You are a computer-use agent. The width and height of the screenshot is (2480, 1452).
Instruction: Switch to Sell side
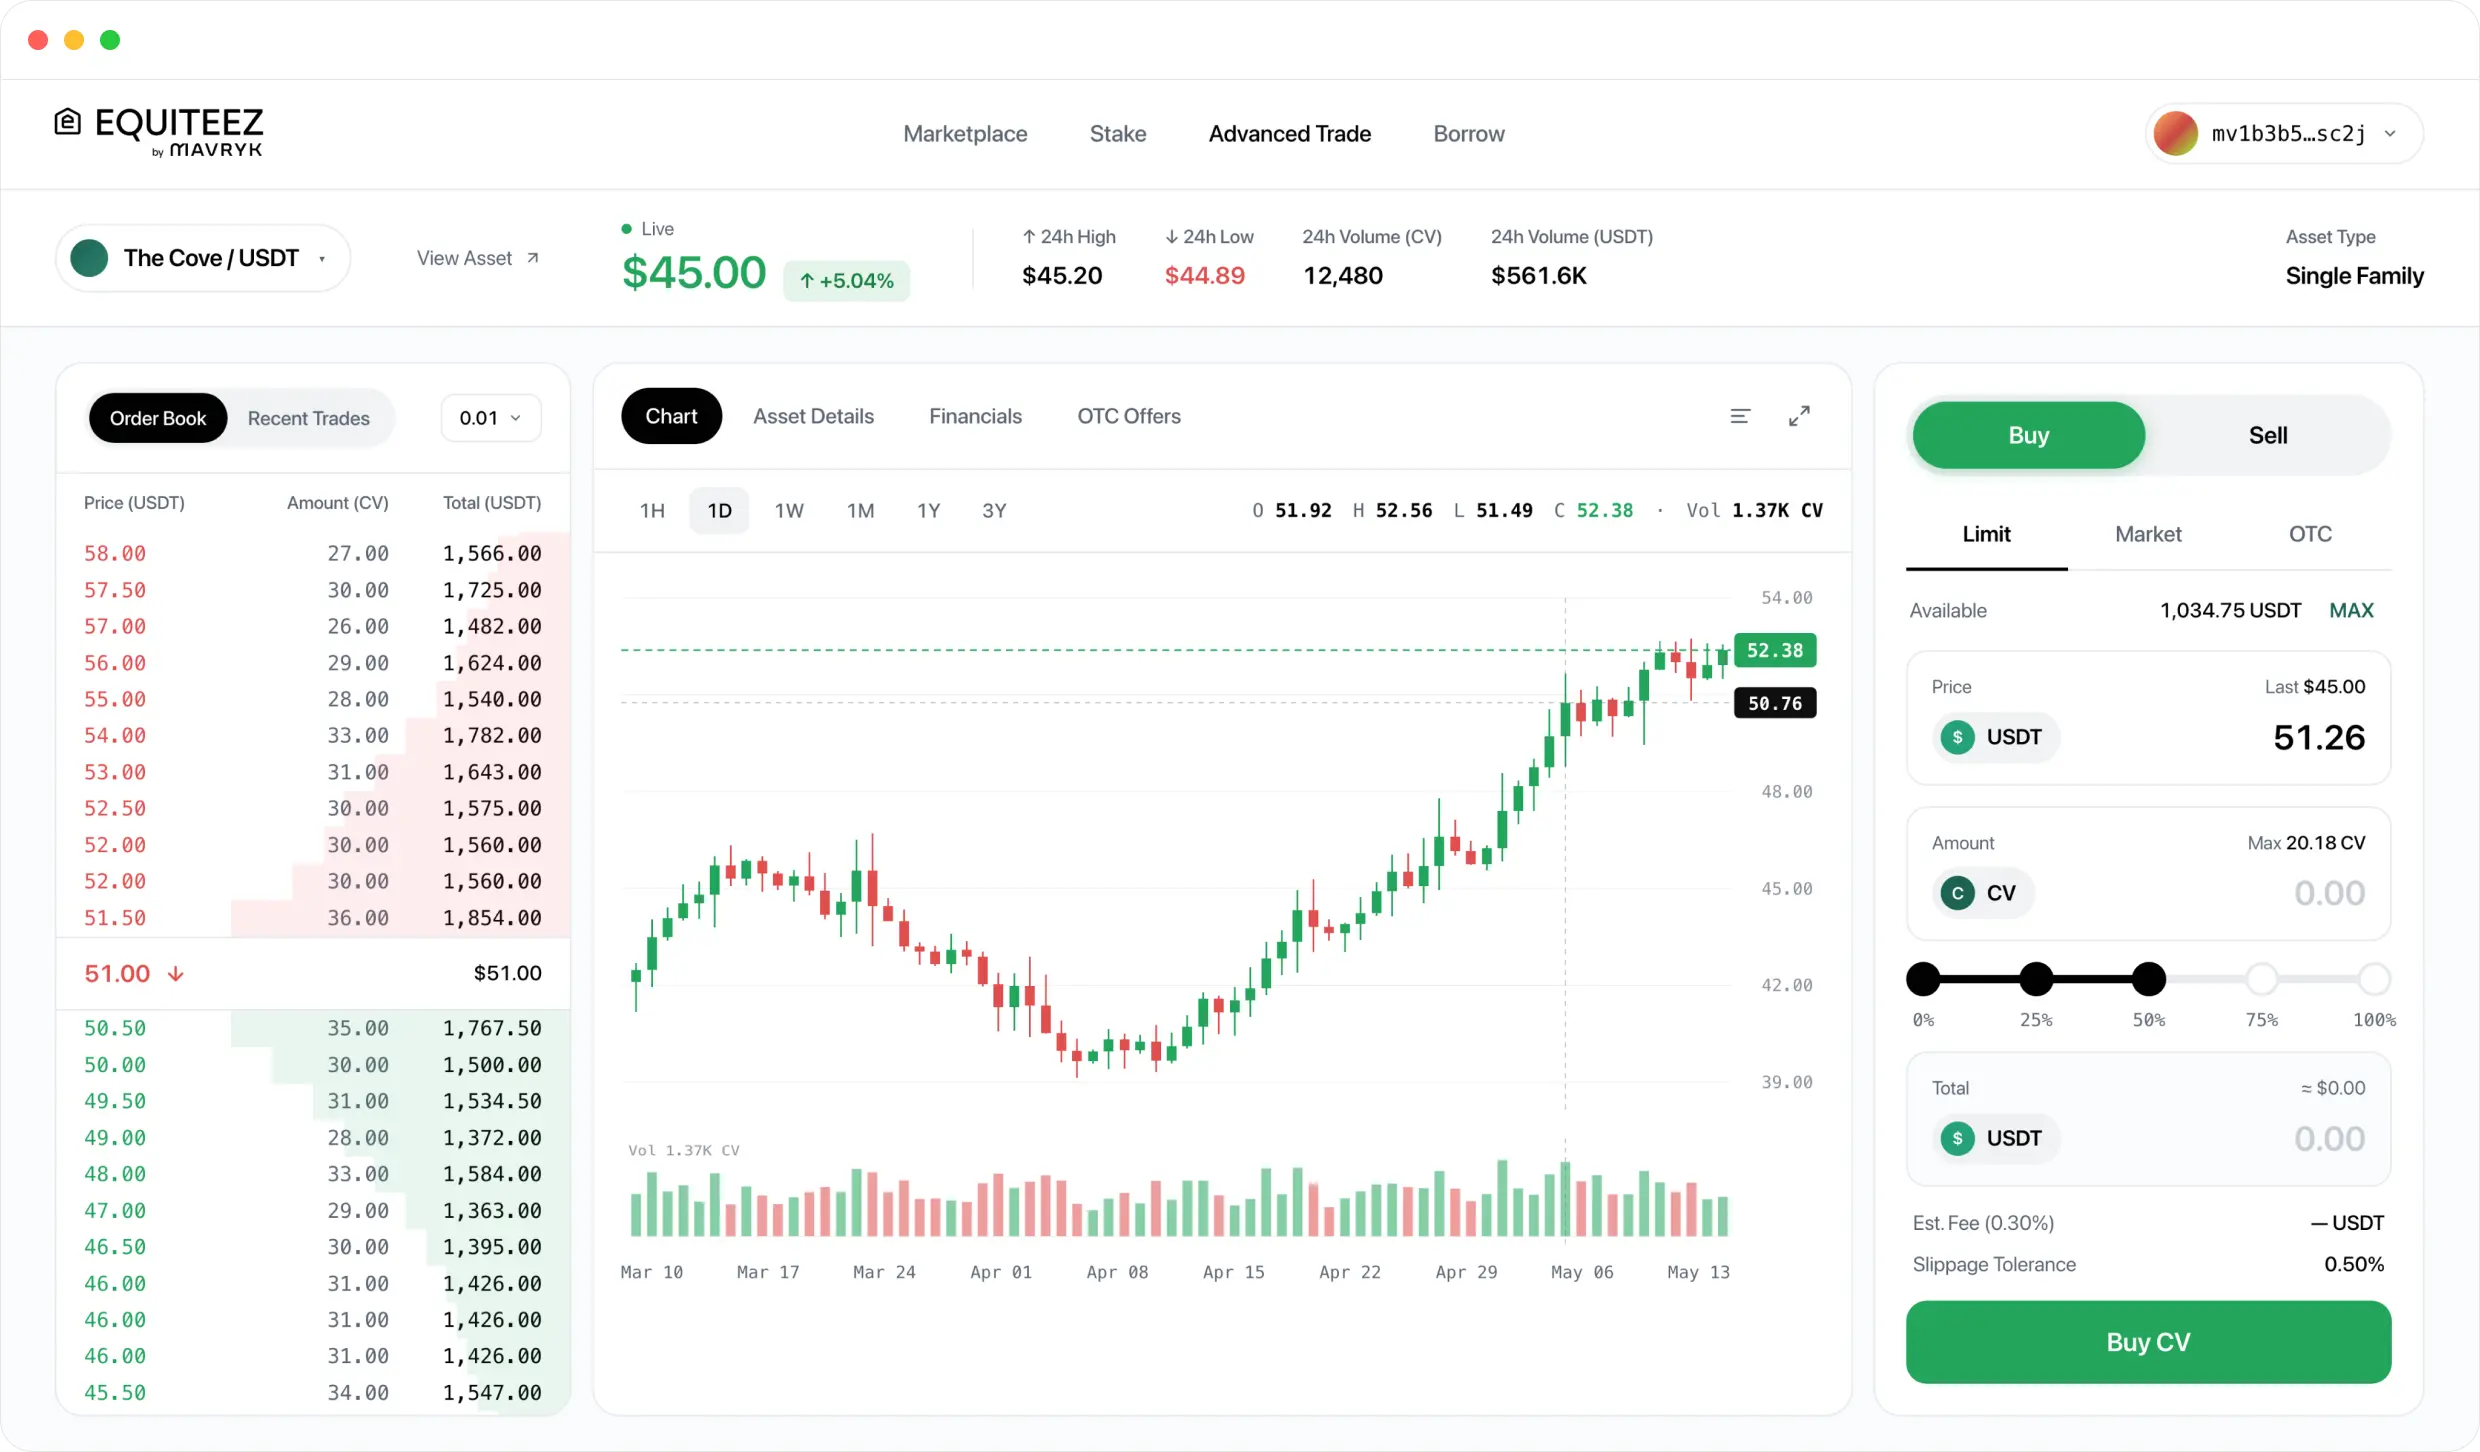click(2268, 435)
